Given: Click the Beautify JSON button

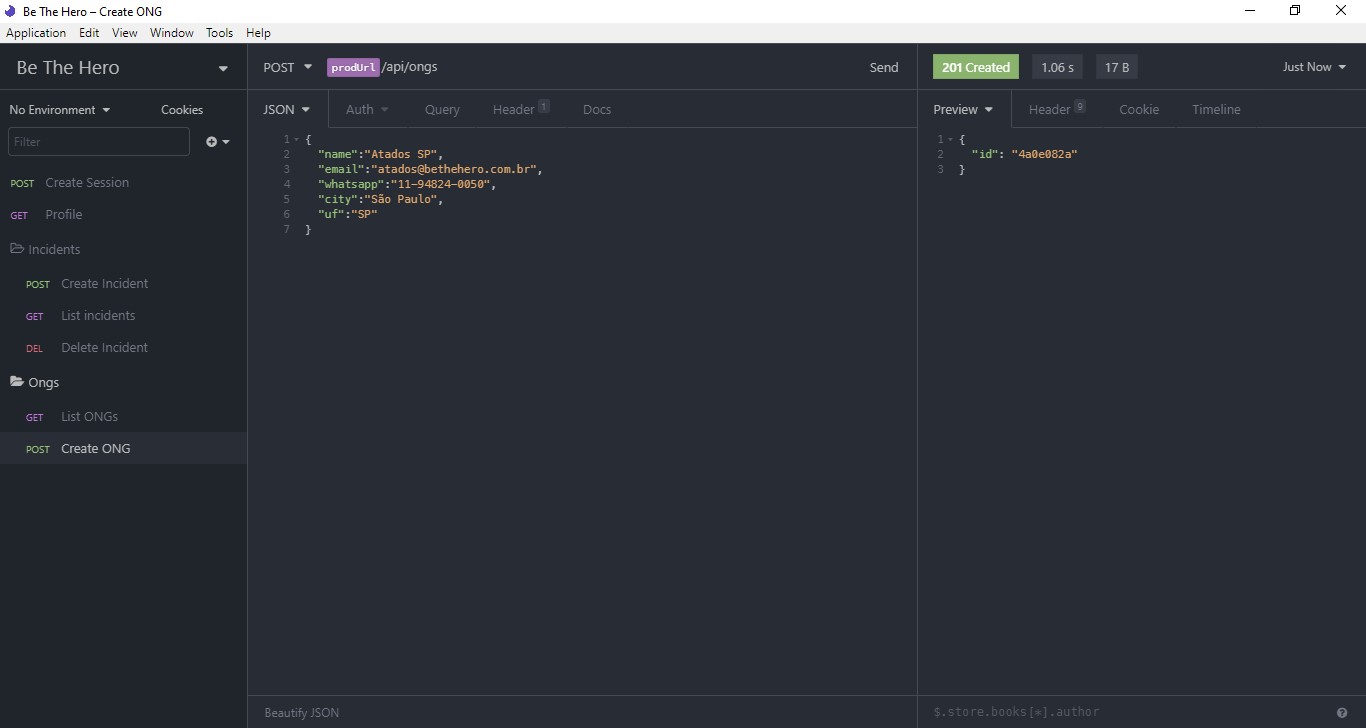Looking at the screenshot, I should coord(301,713).
